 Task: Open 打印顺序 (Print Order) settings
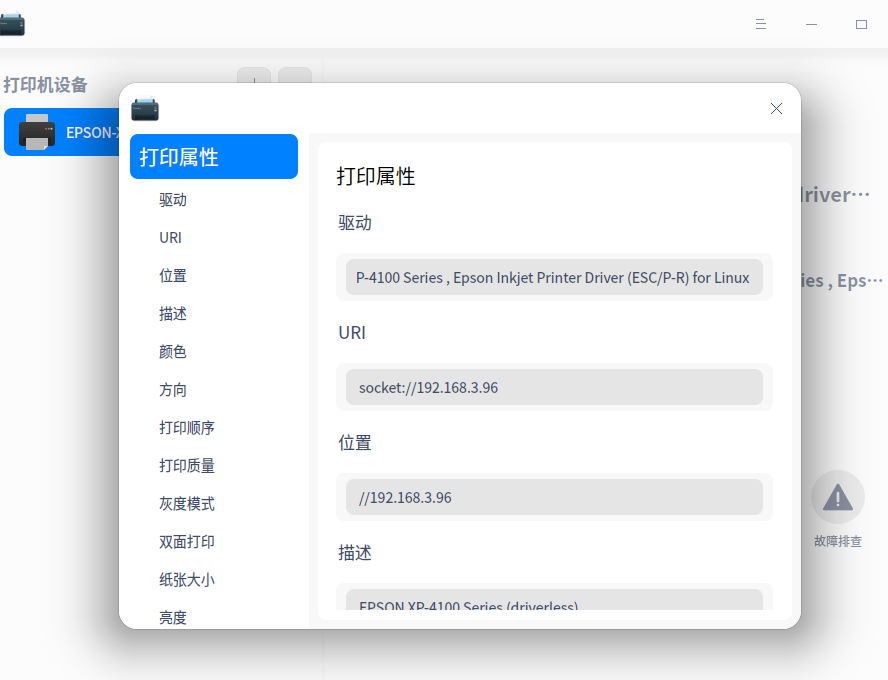(184, 427)
